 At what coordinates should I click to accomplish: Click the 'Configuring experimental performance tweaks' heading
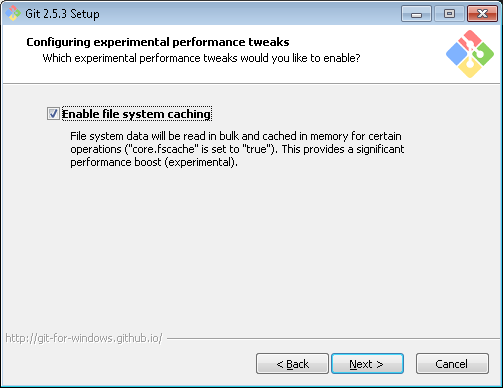pyautogui.click(x=158, y=42)
